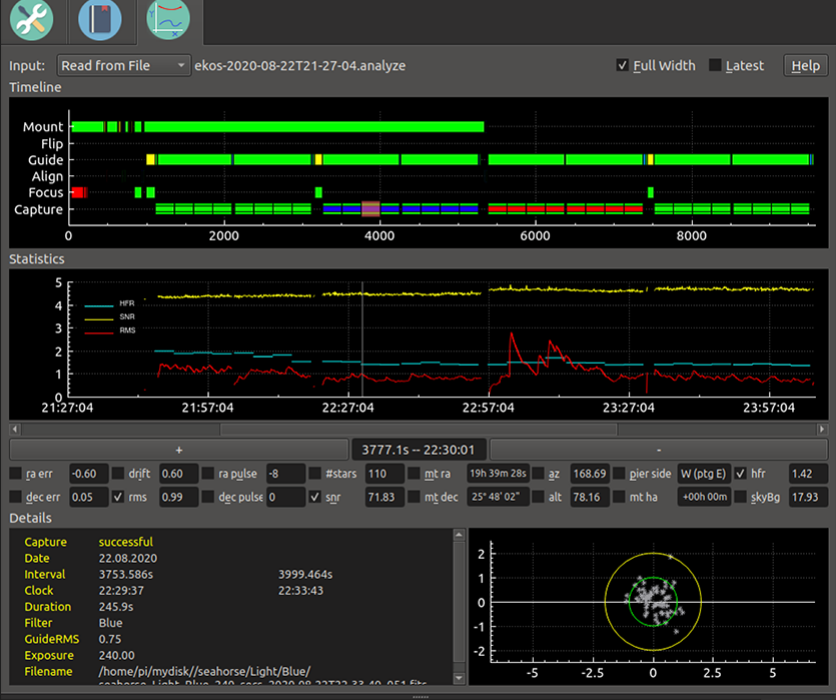This screenshot has width=836, height=700.
Task: Toggle the snr checkbox off
Action: 316,497
